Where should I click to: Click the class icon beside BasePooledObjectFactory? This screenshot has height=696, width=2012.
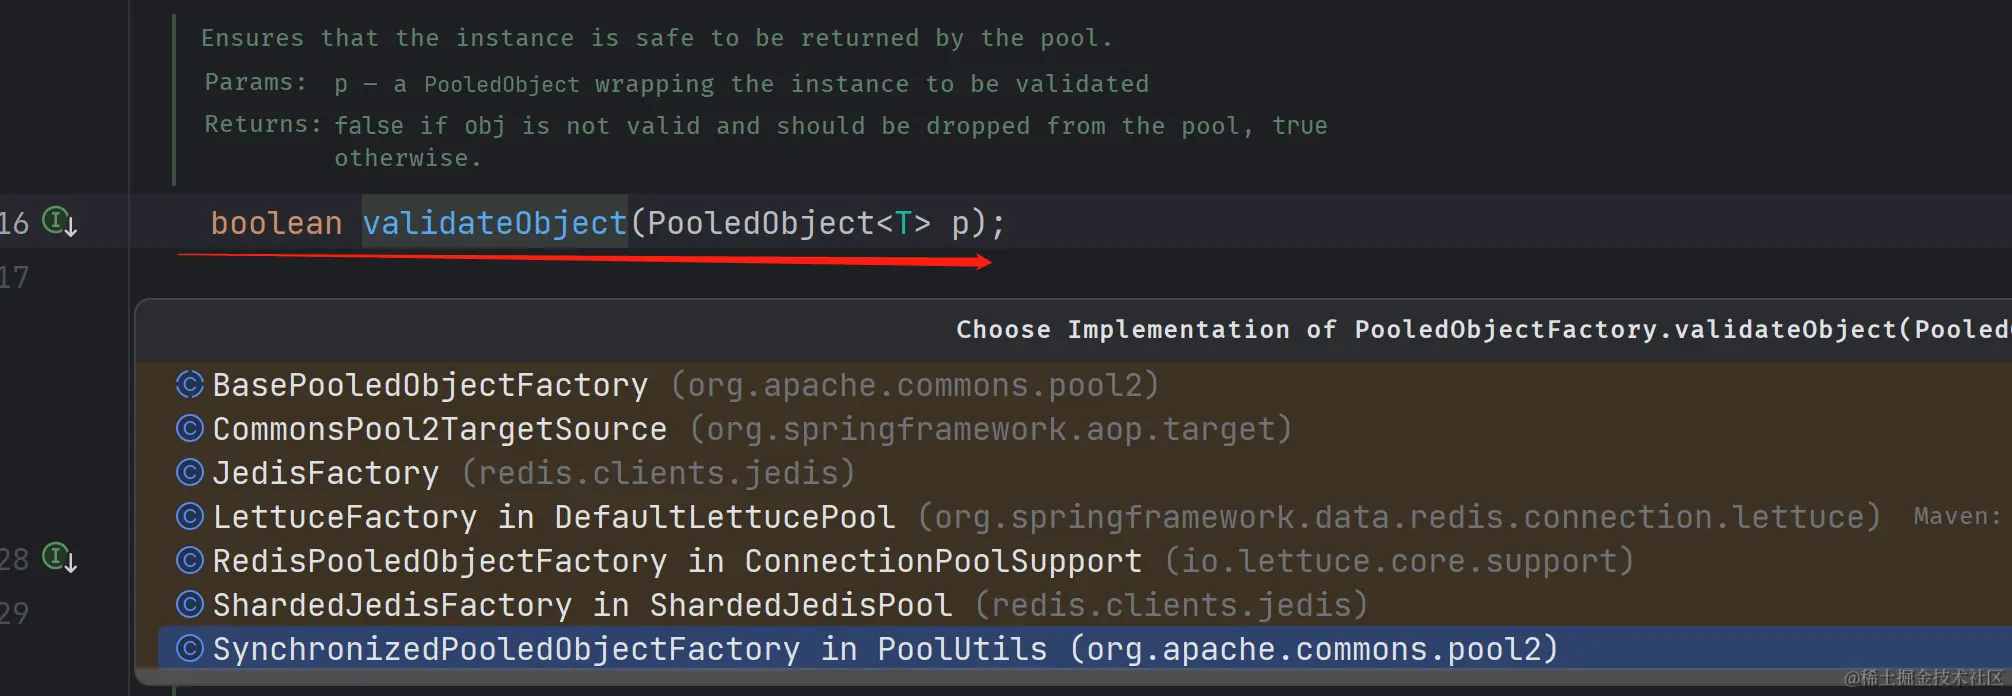(189, 385)
